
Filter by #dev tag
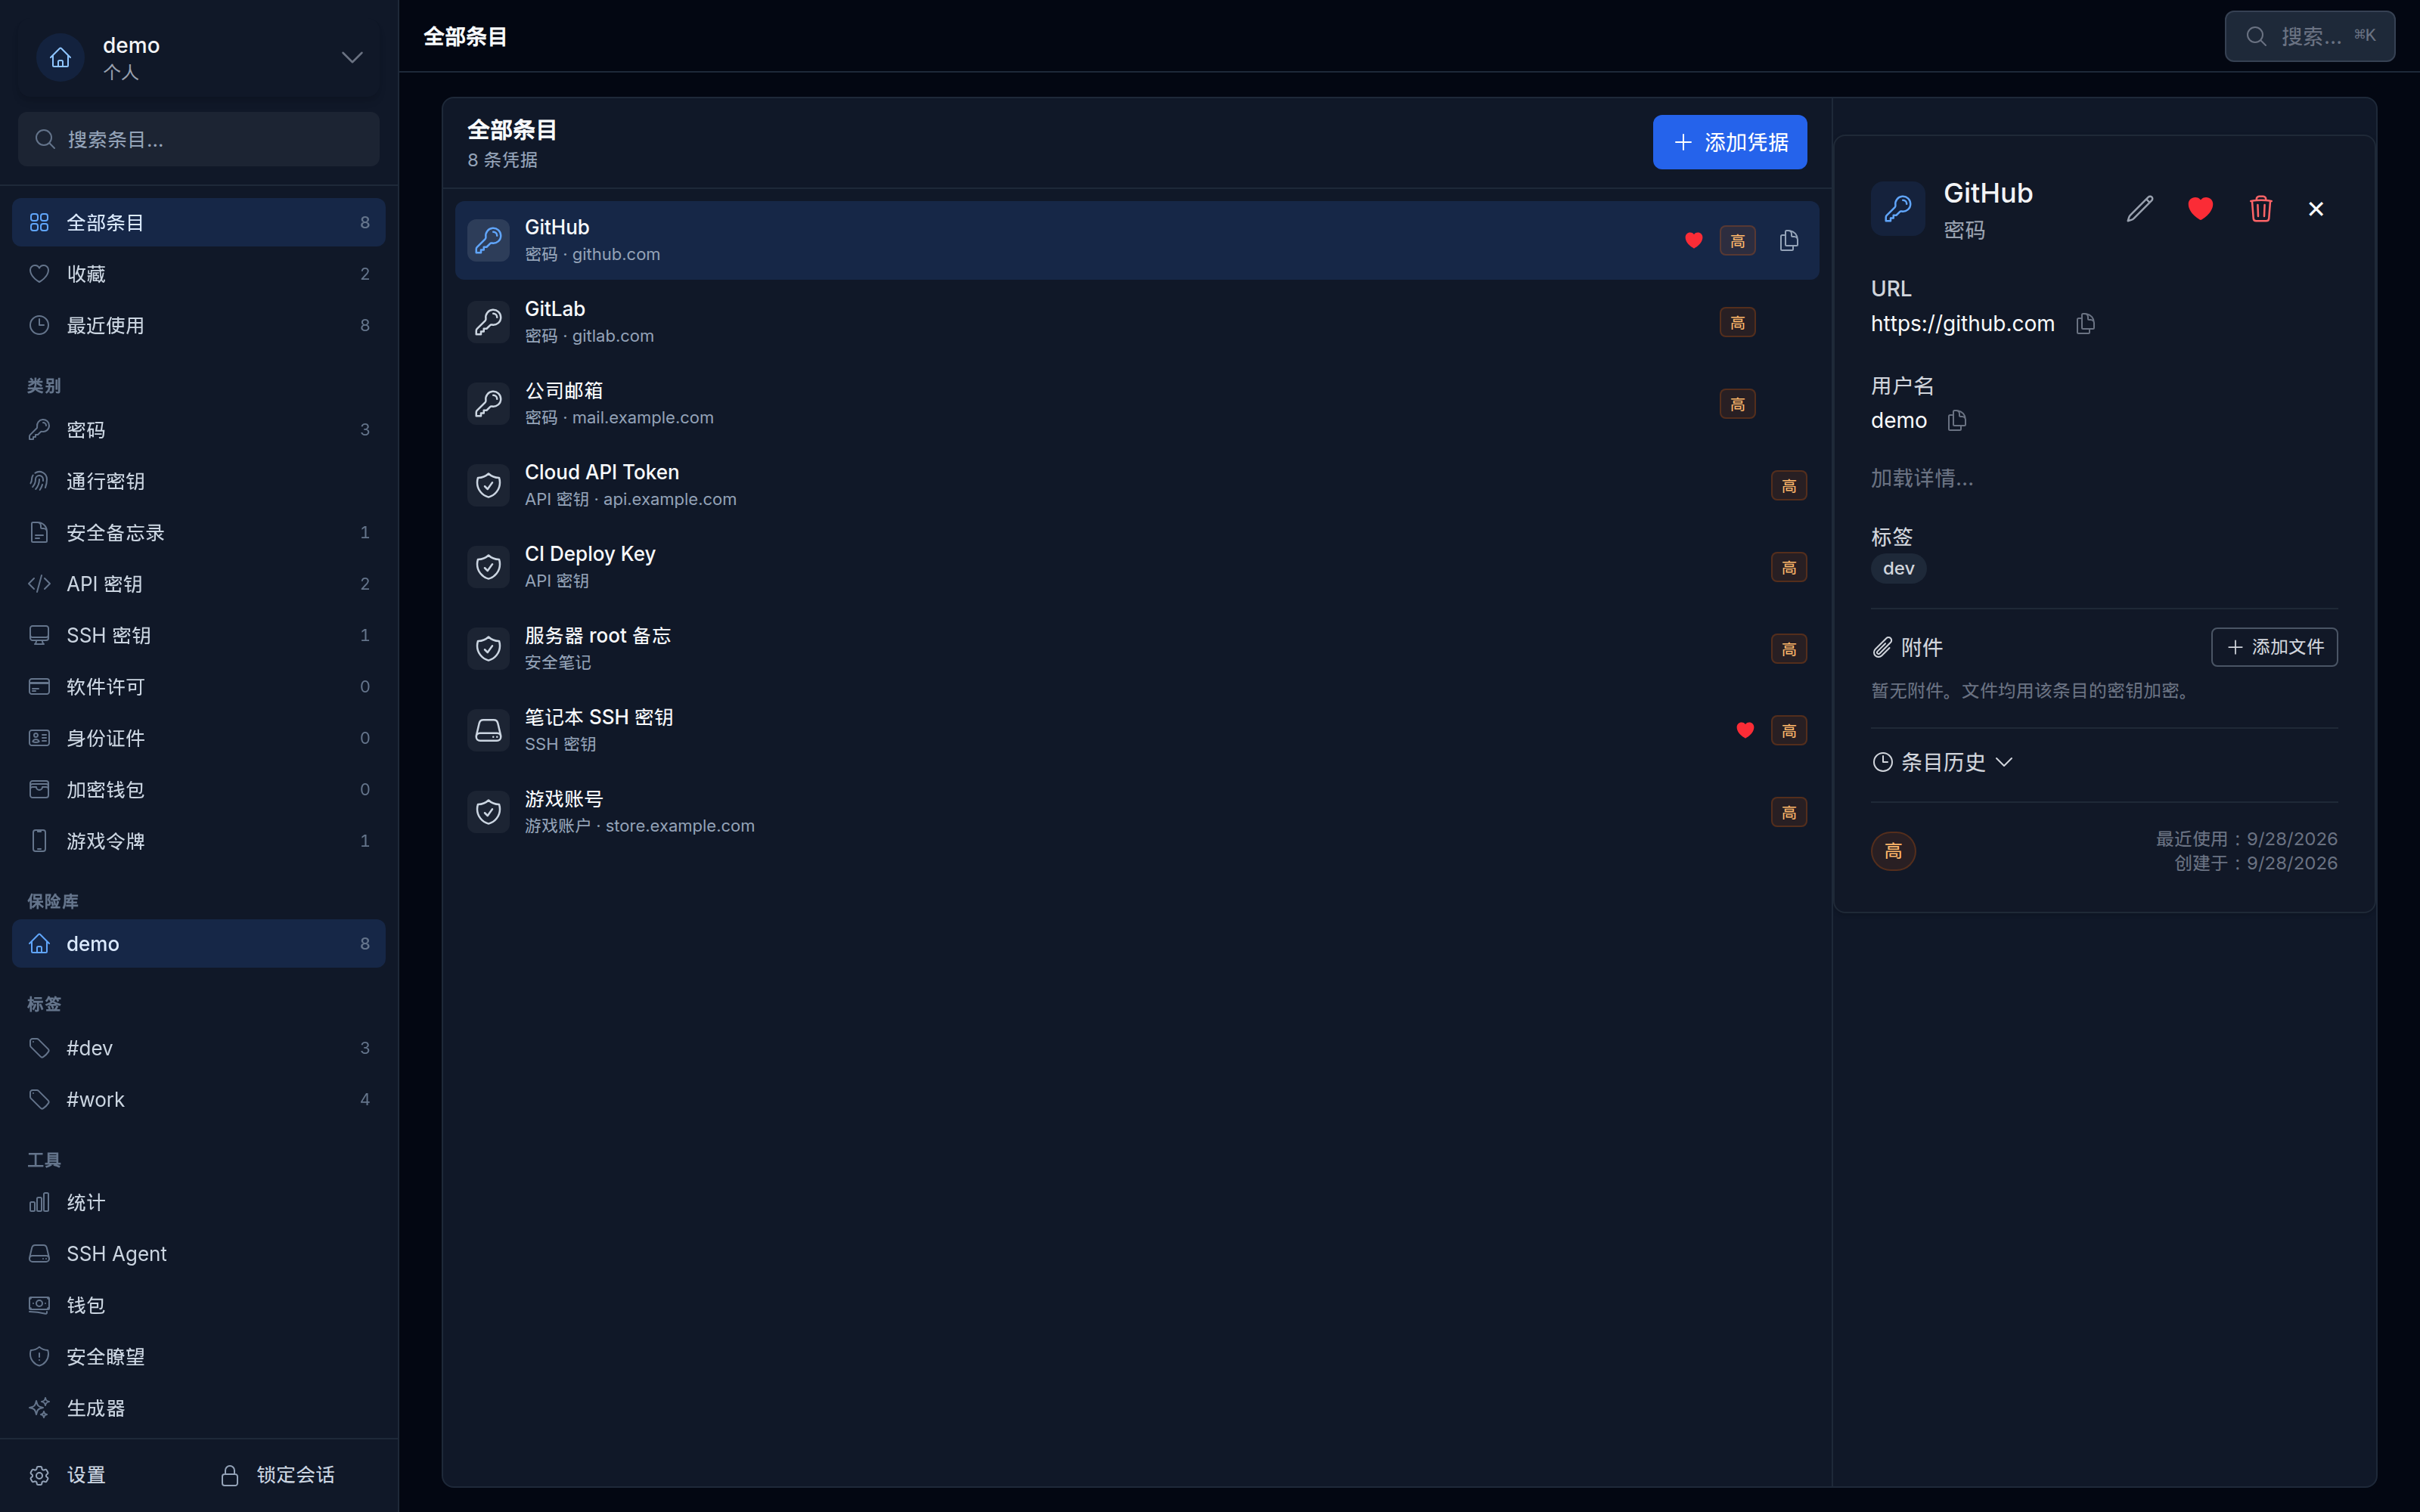(x=198, y=1048)
